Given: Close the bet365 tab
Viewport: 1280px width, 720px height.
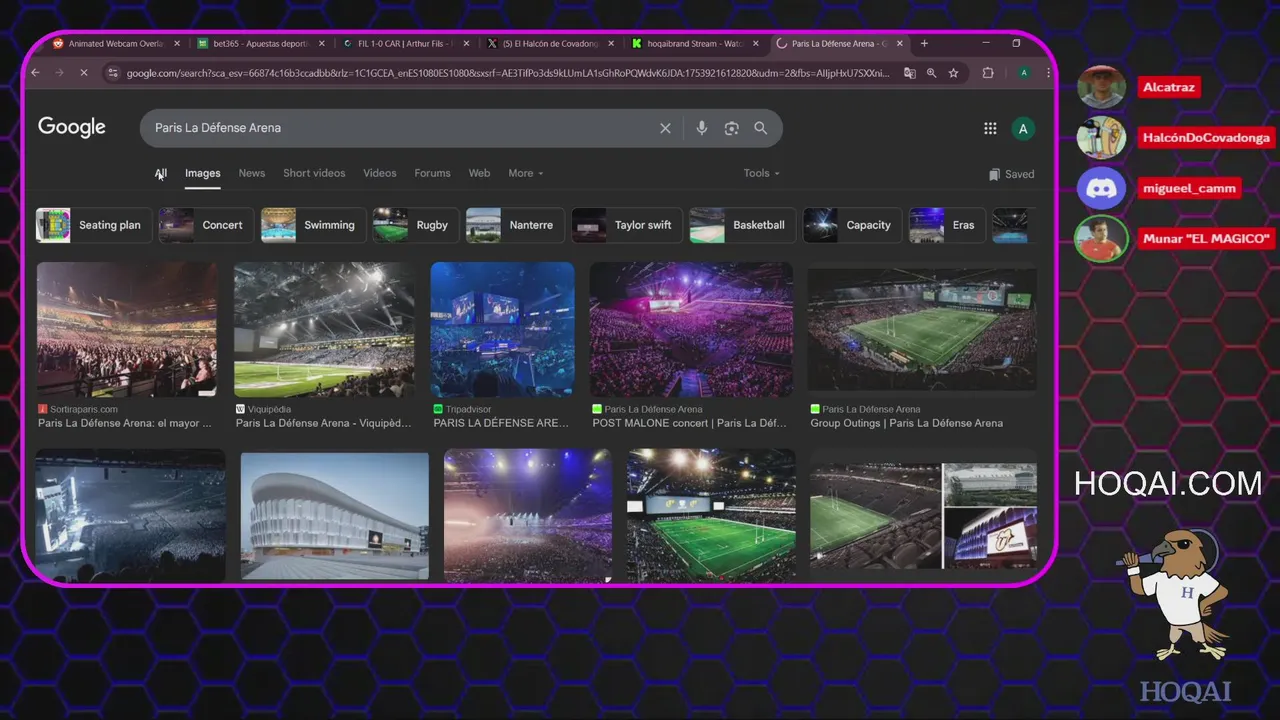Looking at the screenshot, I should 322,44.
